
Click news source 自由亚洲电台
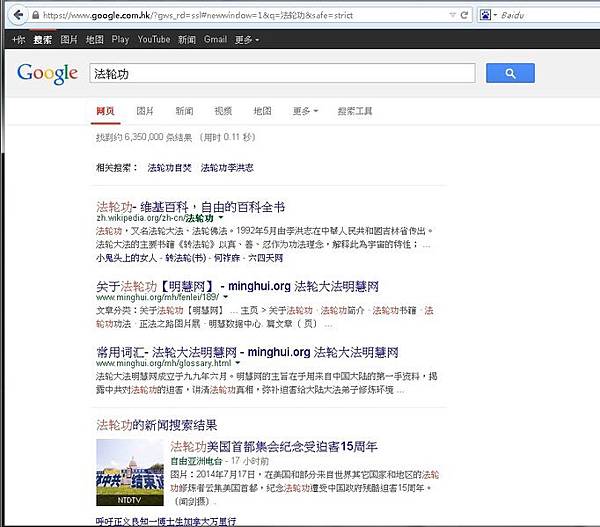click(196, 461)
